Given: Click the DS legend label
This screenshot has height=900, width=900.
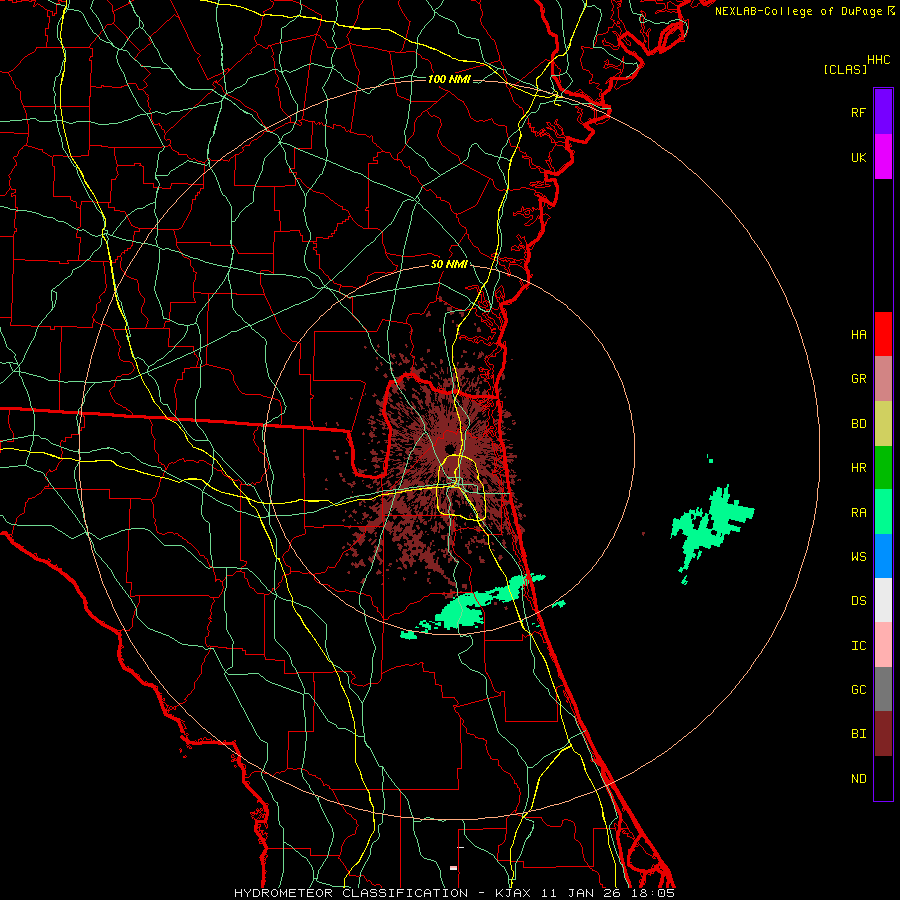Looking at the screenshot, I should (x=858, y=601).
